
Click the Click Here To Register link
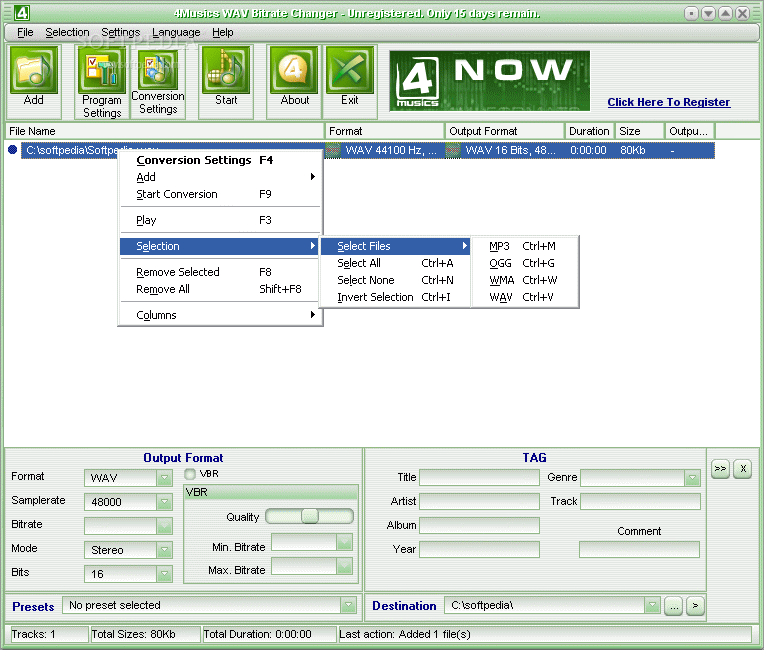point(668,102)
